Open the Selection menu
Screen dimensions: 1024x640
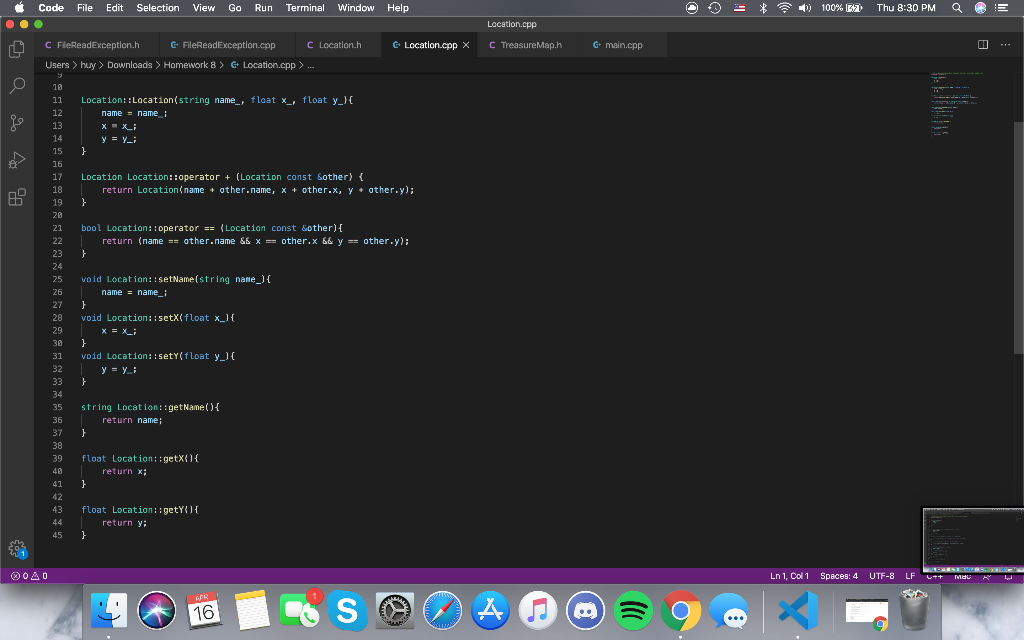(x=158, y=8)
